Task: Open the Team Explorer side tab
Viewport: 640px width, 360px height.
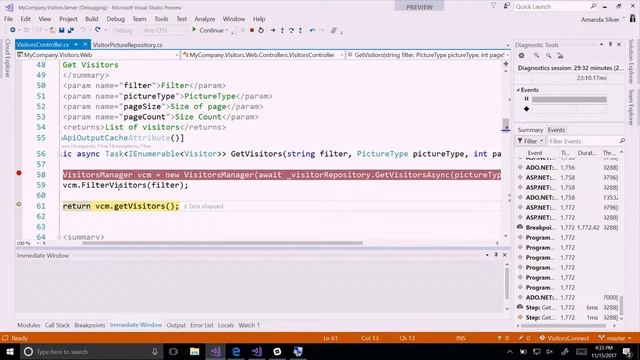Action: coord(631,107)
